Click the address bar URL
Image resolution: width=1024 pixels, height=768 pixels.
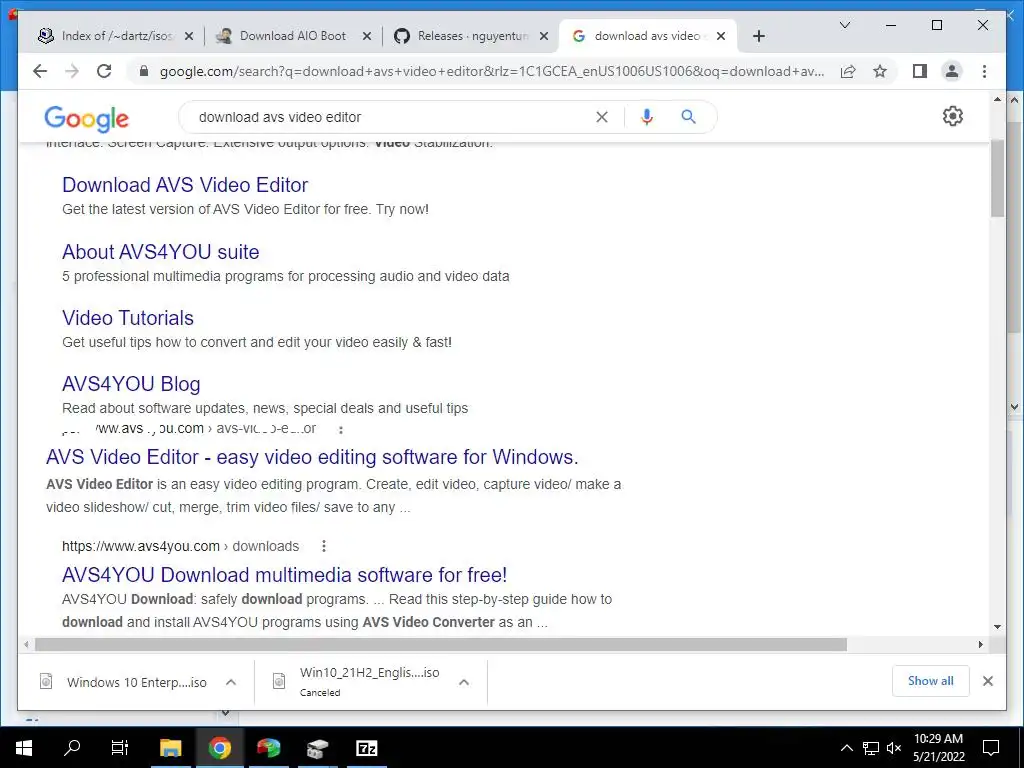[491, 71]
